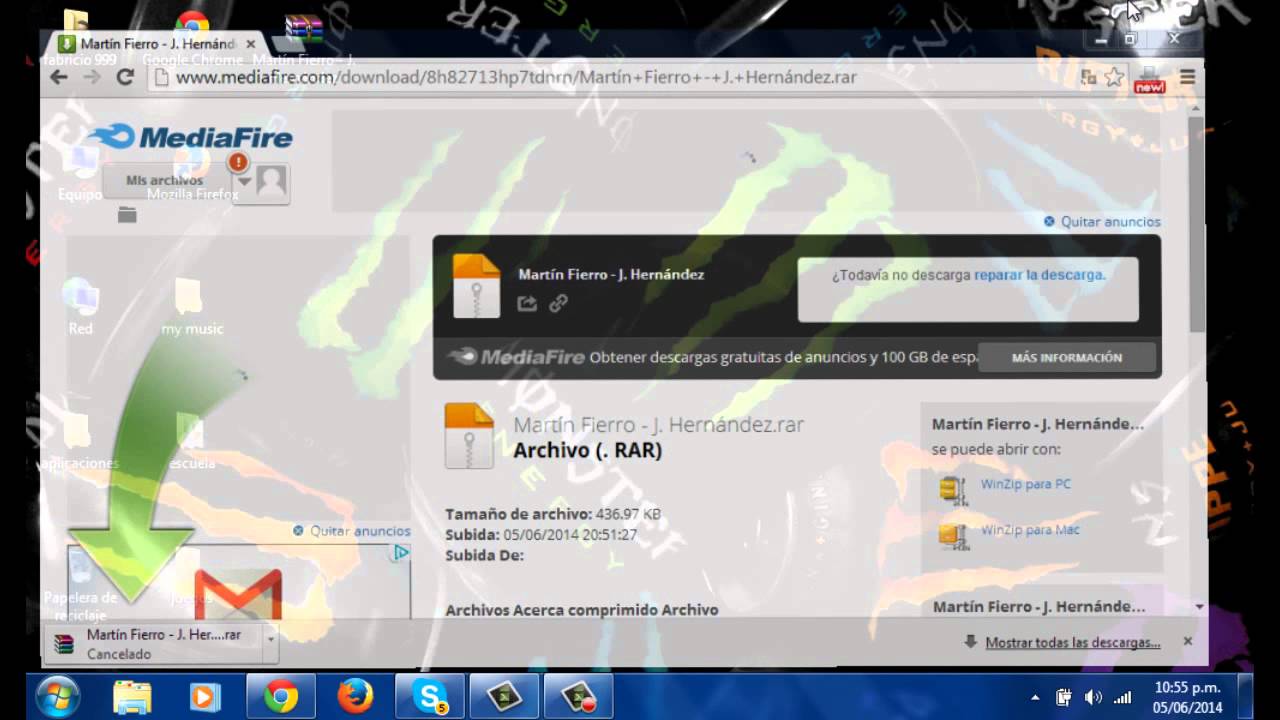Click the user avatar icon
Screen dimensions: 1280x720
coord(272,181)
